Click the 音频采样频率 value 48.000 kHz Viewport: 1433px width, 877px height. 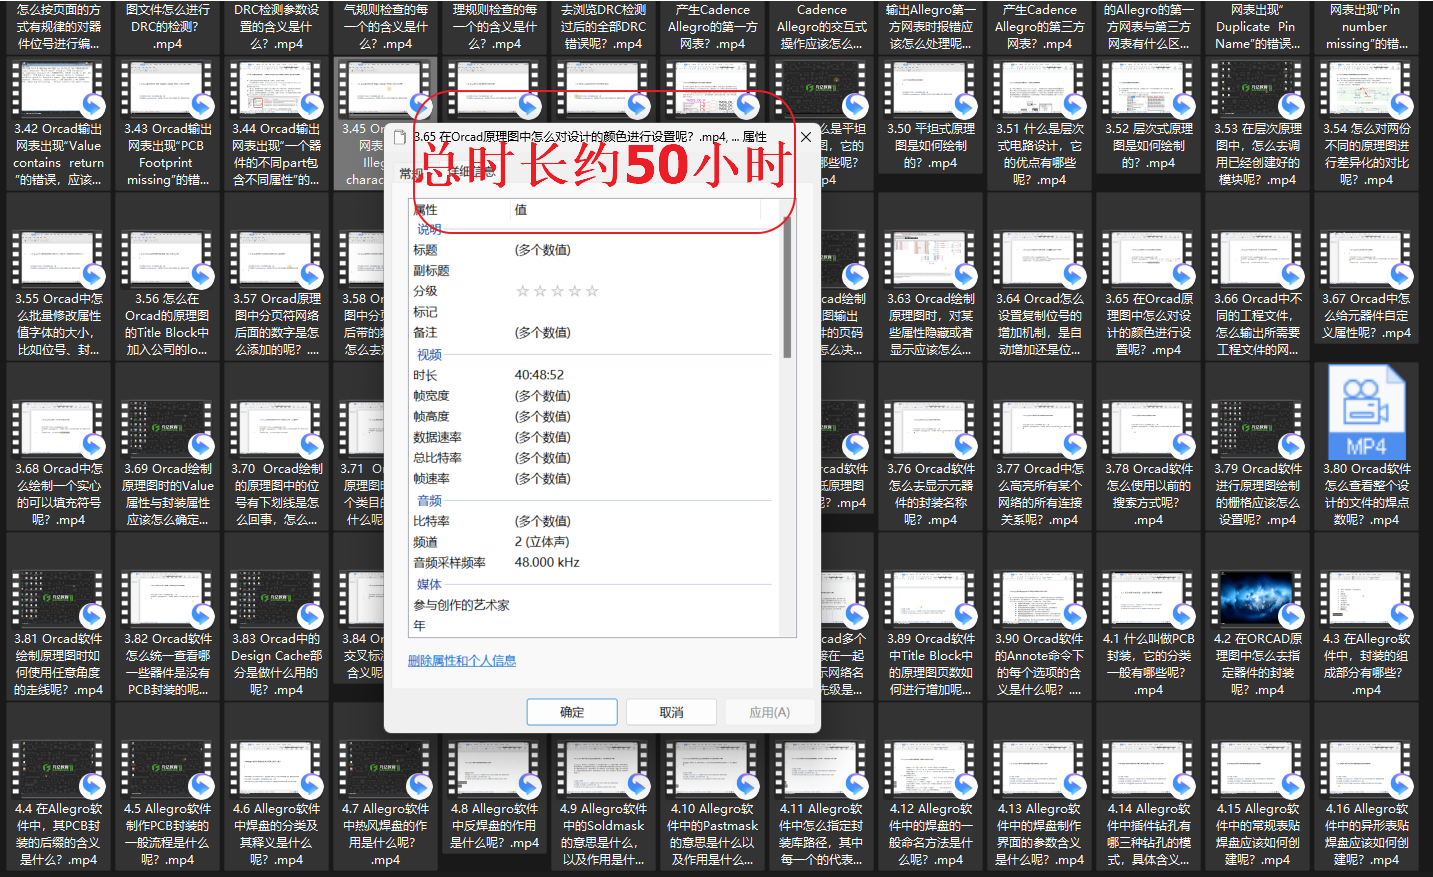coord(547,562)
